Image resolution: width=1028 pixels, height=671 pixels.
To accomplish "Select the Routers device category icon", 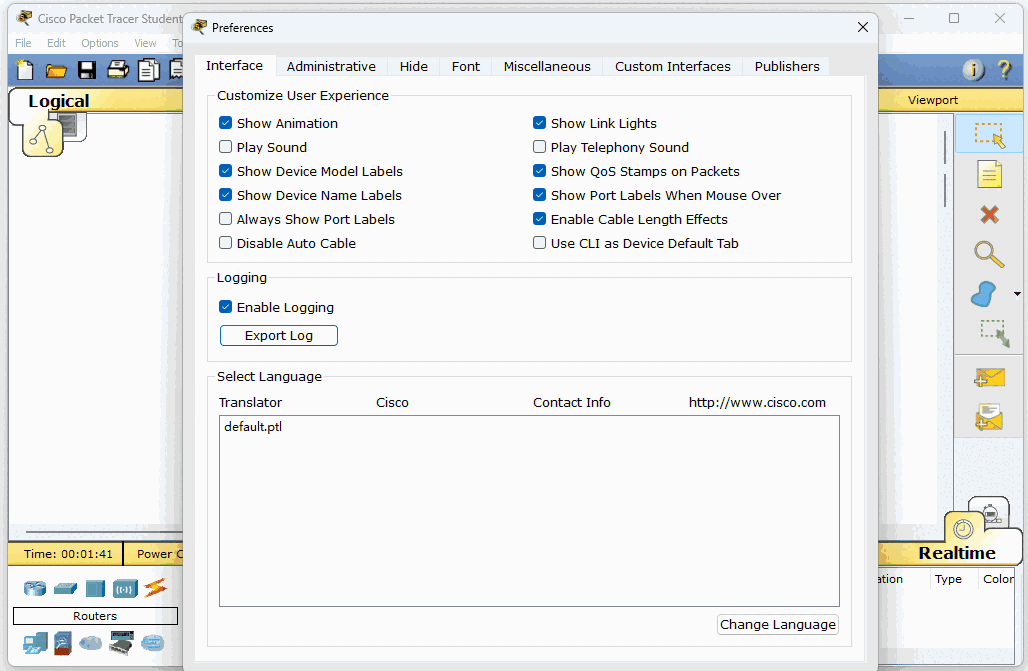I will click(x=36, y=588).
